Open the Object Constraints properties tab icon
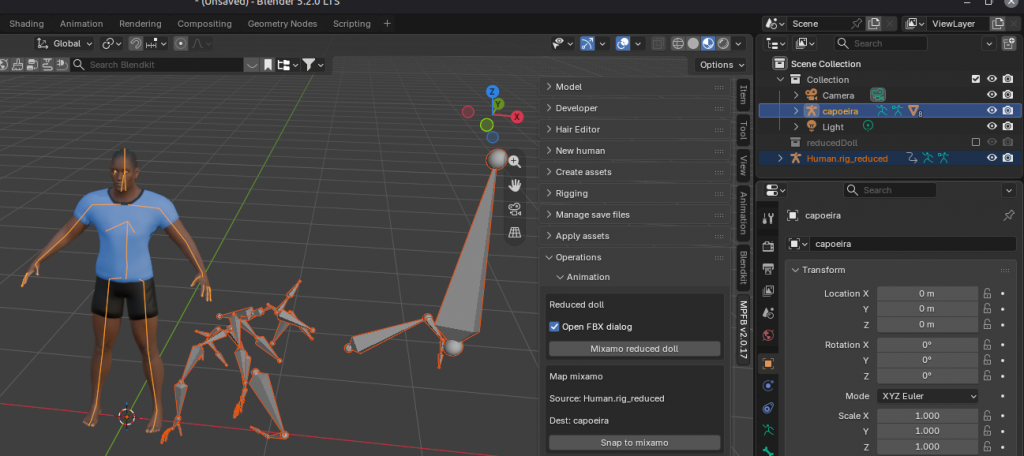The width and height of the screenshot is (1024, 456). tap(769, 408)
